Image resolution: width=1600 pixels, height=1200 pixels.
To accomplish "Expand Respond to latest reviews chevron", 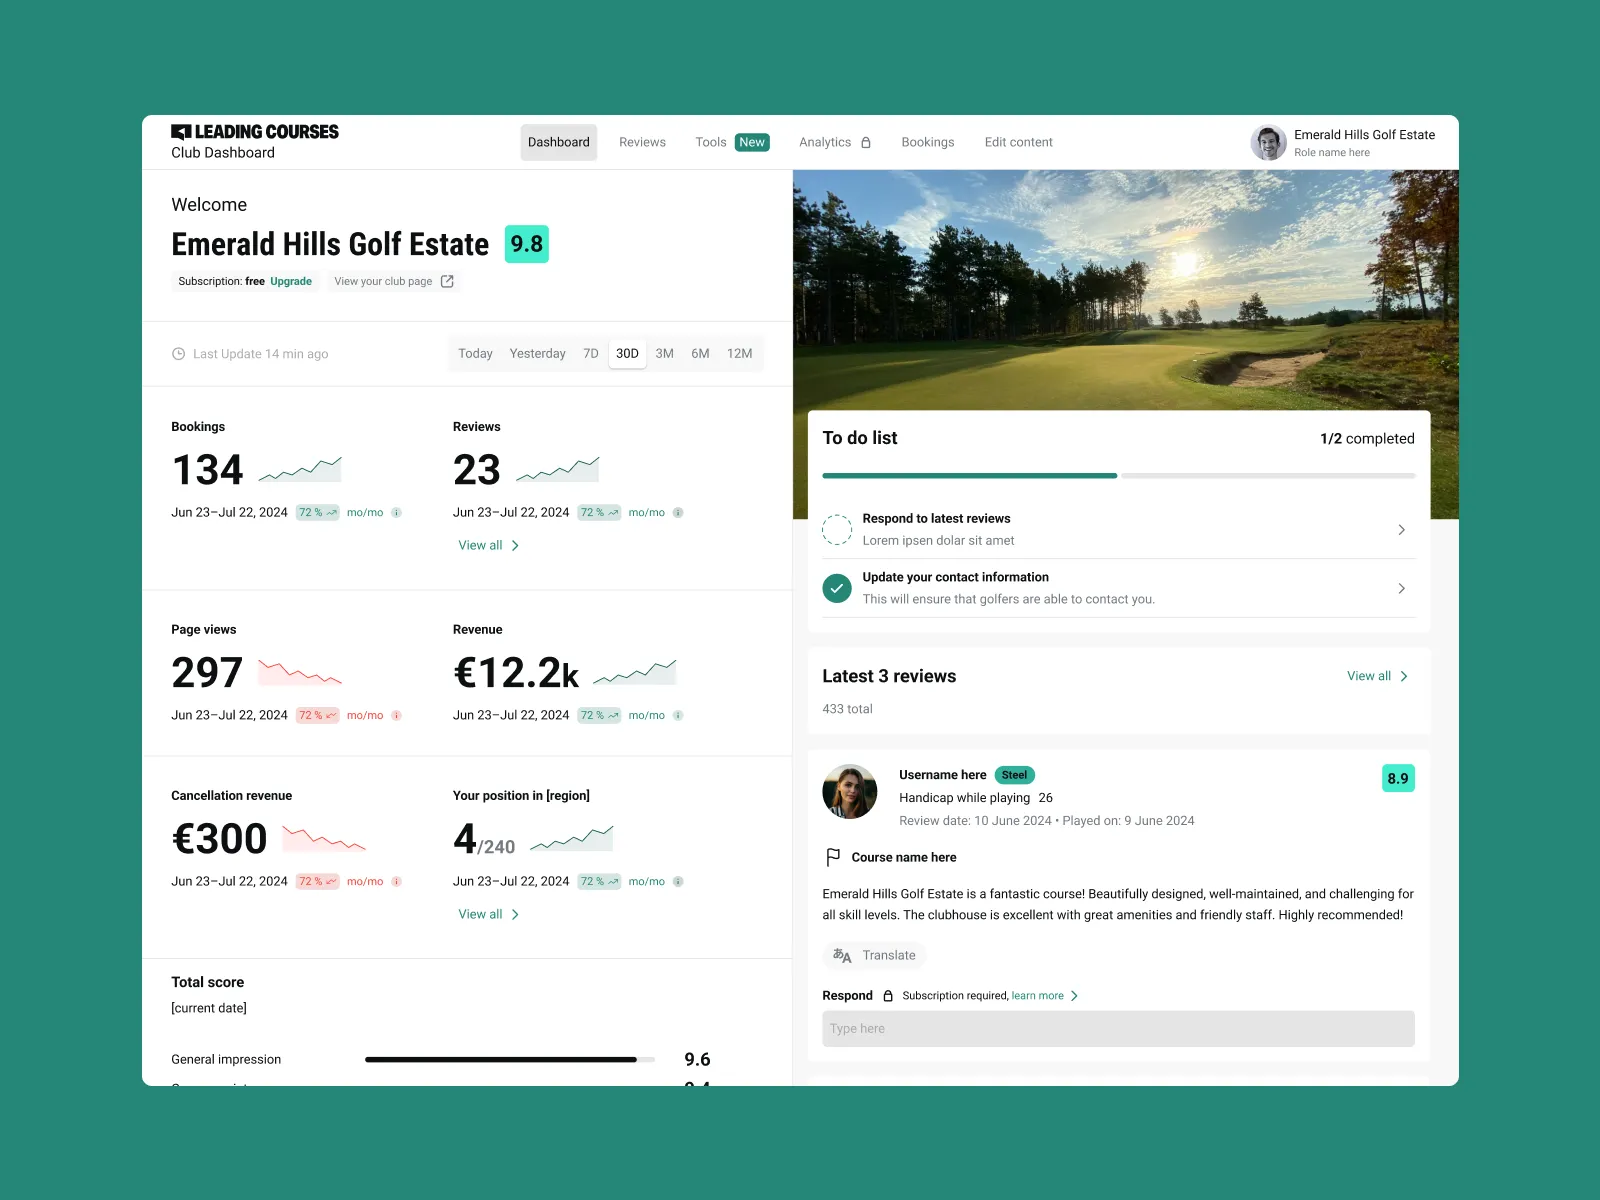I will point(1401,529).
